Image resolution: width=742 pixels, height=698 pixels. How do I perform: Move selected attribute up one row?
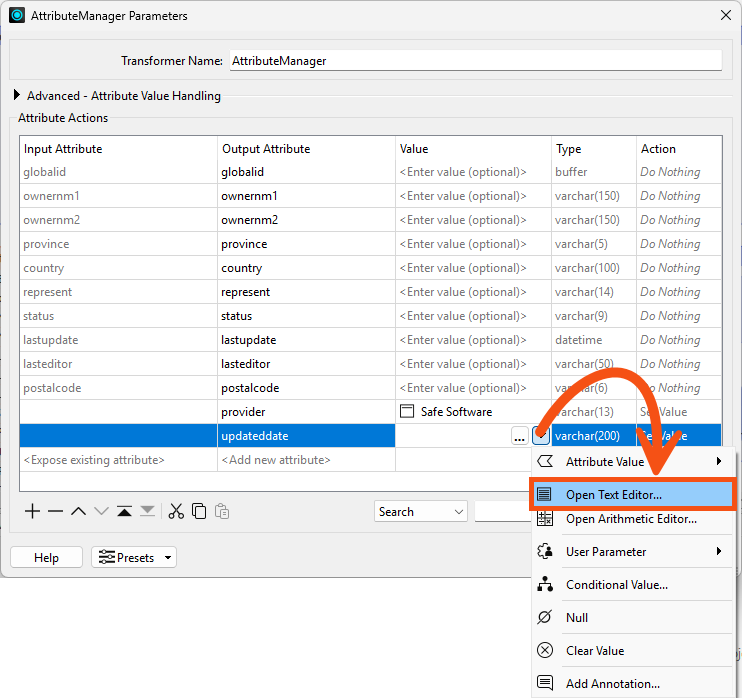pos(78,511)
